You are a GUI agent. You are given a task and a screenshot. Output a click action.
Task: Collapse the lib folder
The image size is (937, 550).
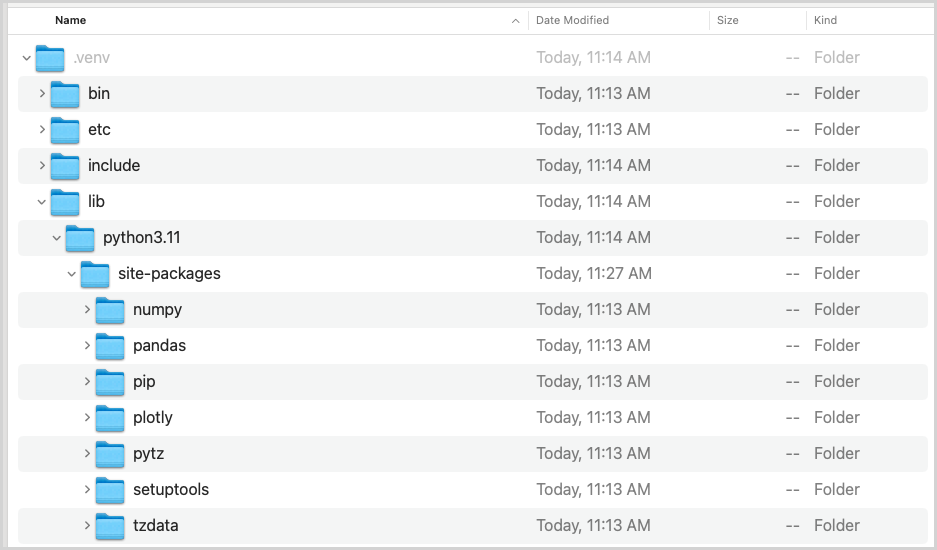pos(41,202)
